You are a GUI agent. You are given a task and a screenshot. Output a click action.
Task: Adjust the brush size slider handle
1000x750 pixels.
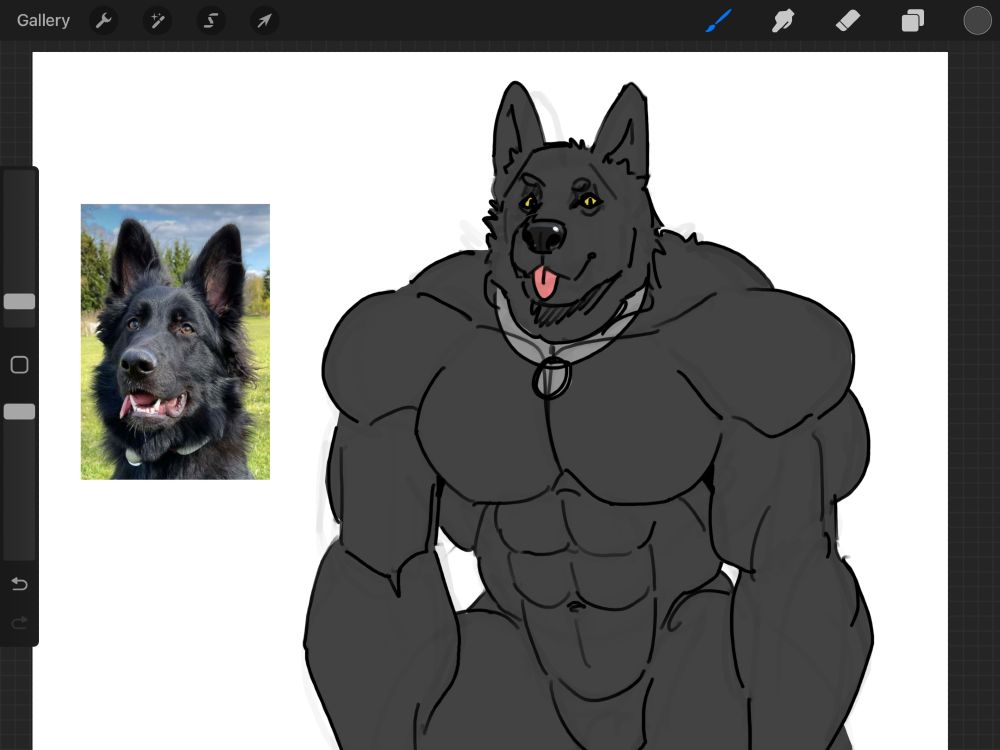tap(20, 302)
